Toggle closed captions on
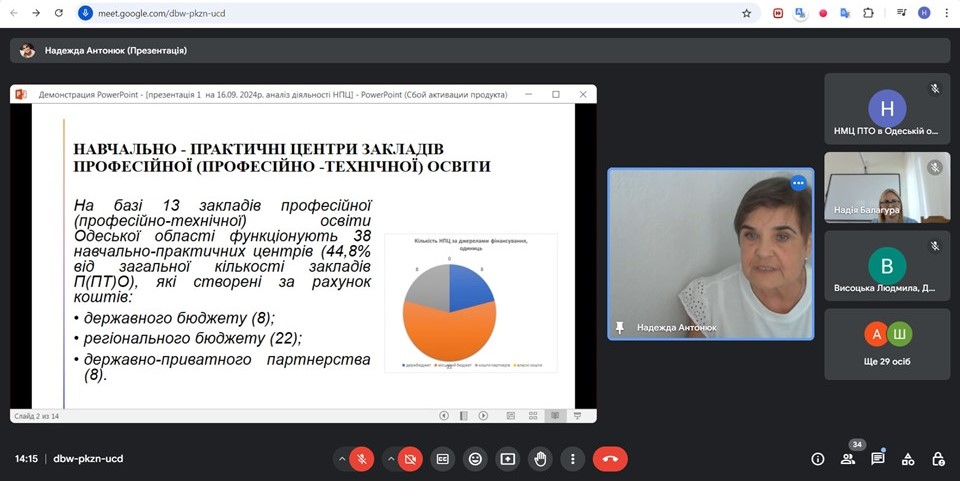 tap(443, 459)
